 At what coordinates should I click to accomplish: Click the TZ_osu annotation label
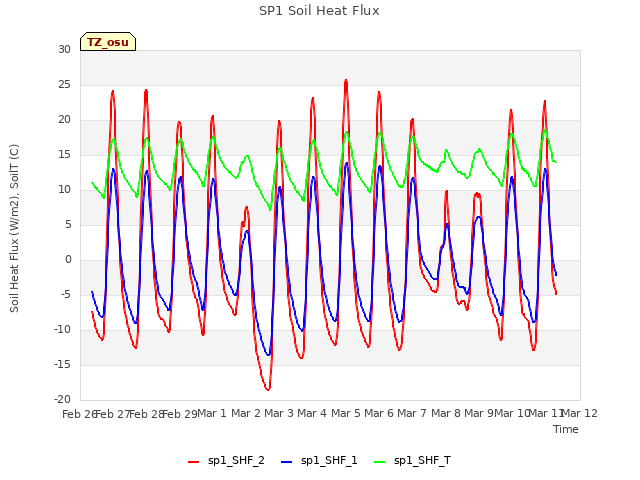pyautogui.click(x=108, y=42)
